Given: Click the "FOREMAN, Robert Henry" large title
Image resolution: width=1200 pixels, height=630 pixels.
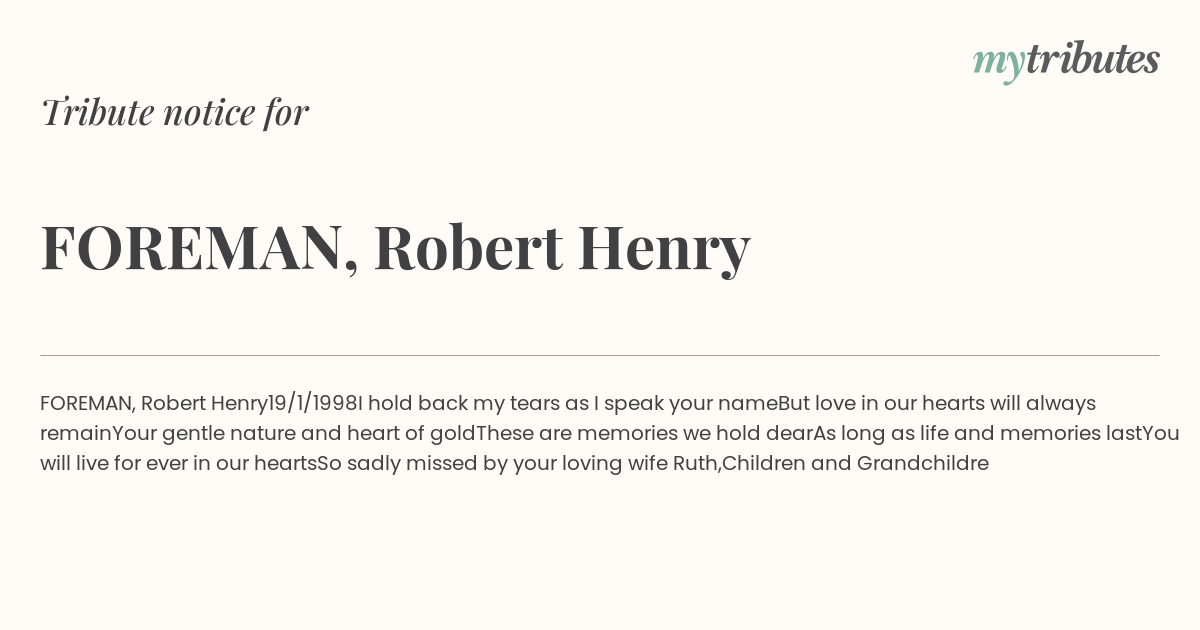Looking at the screenshot, I should point(396,248).
